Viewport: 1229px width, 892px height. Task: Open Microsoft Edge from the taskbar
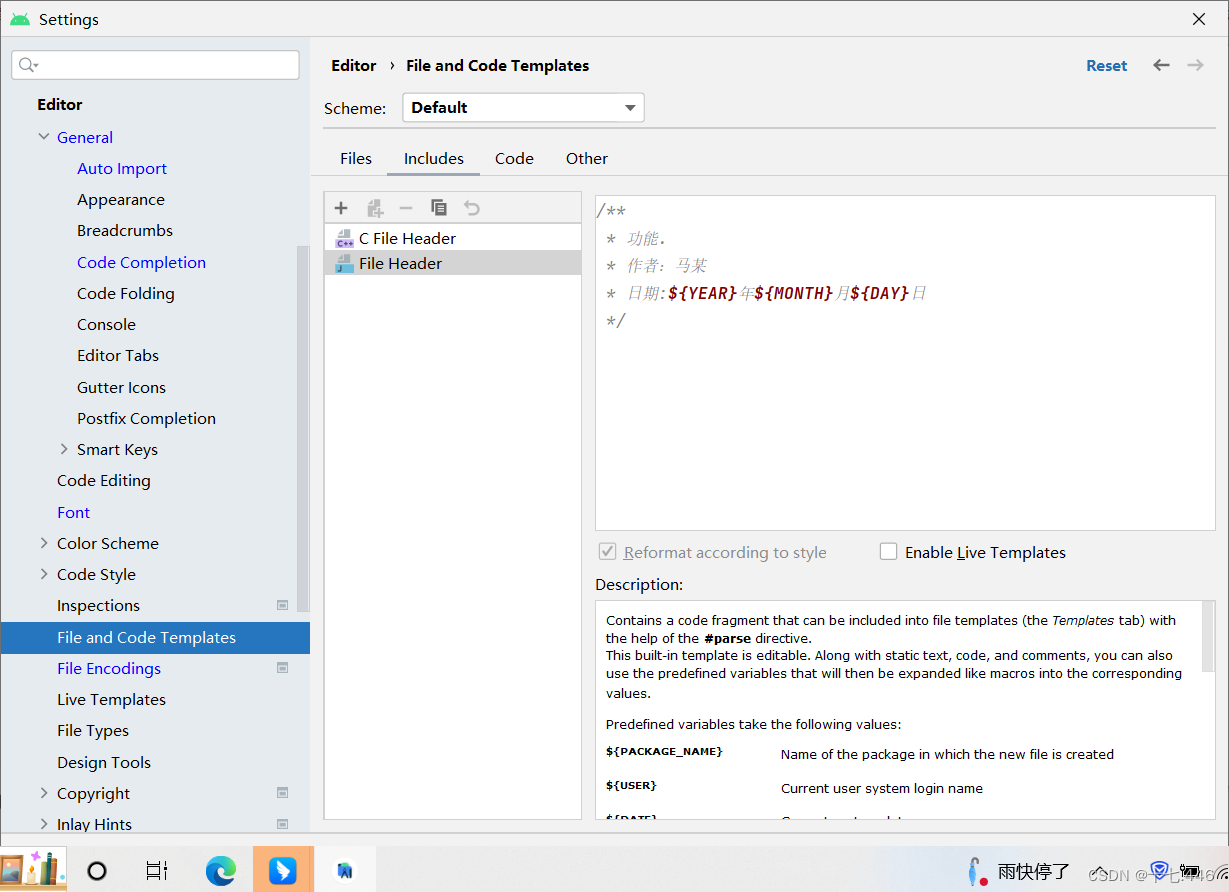(x=221, y=869)
